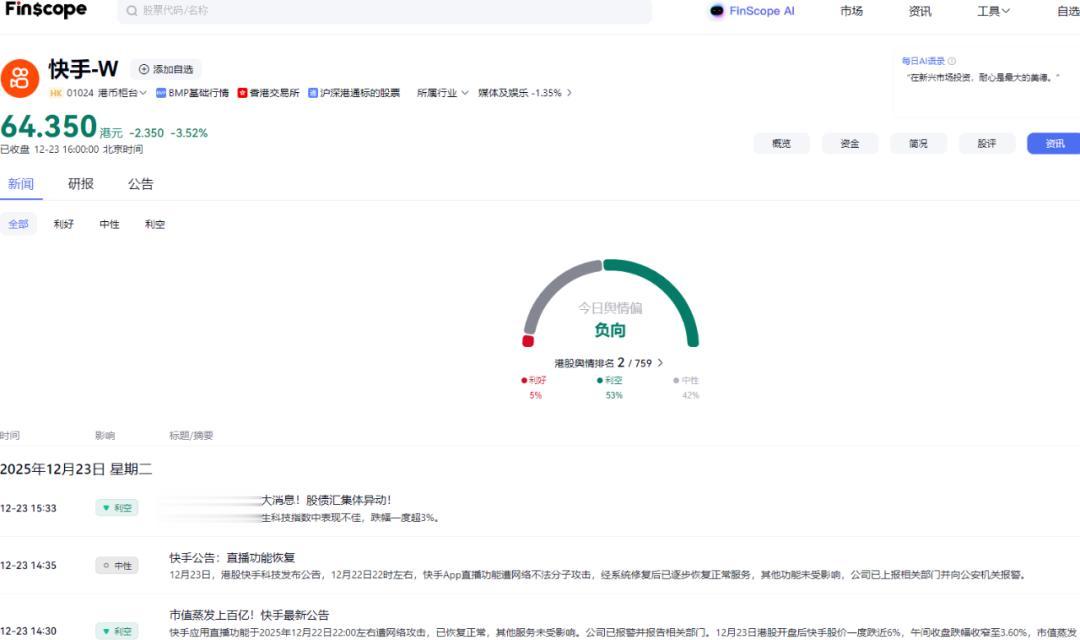Expand the 所属行业 dropdown
The image size is (1080, 640).
pyautogui.click(x=442, y=92)
